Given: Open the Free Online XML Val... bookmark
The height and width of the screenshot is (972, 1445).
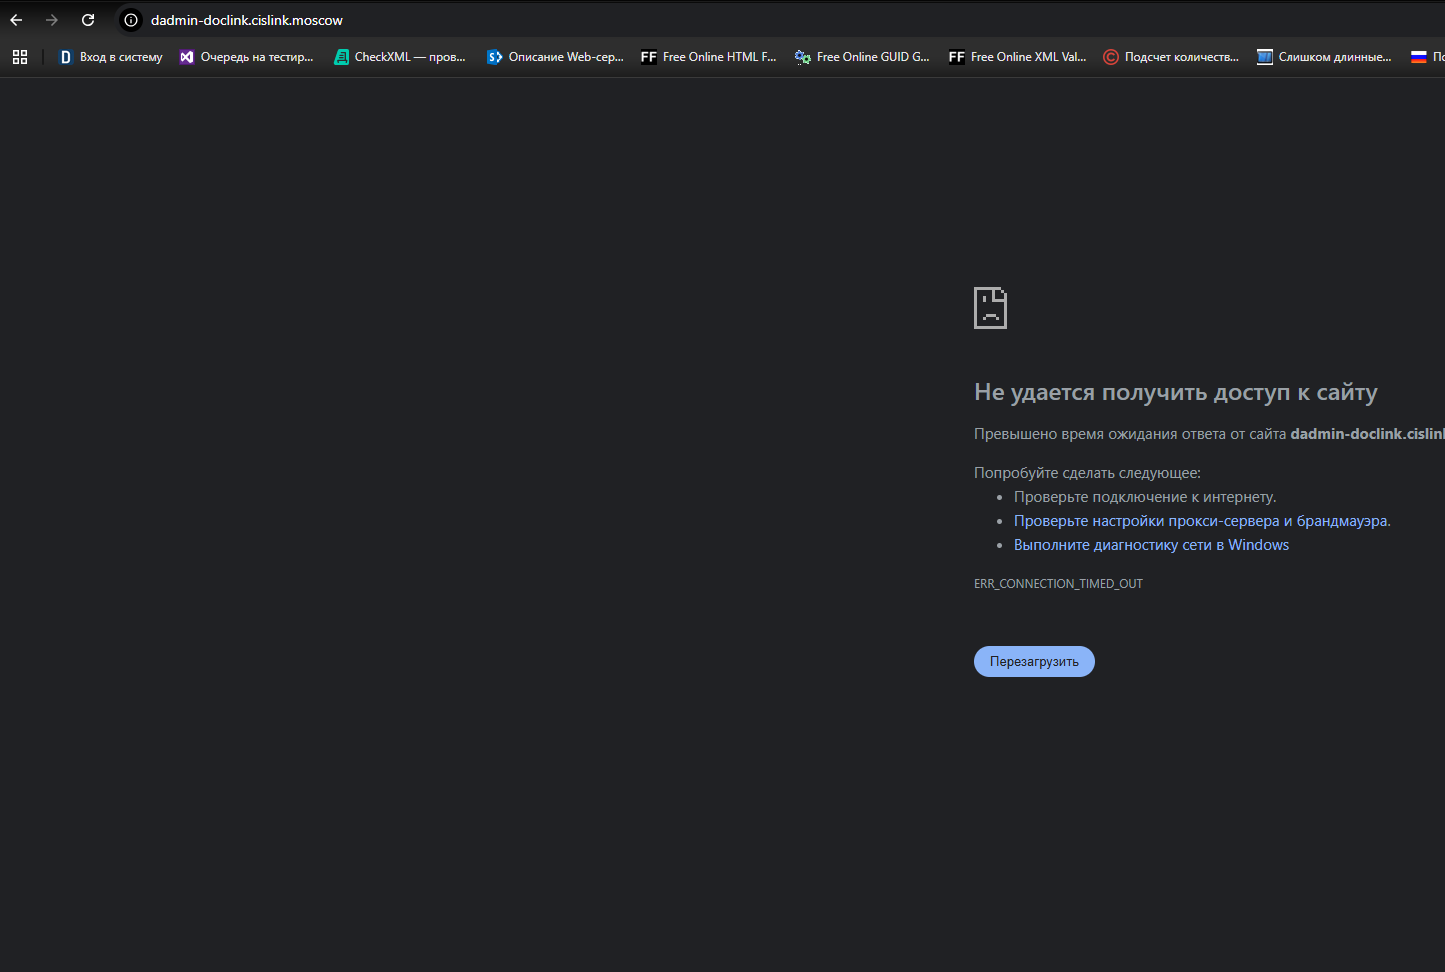Looking at the screenshot, I should (1017, 57).
